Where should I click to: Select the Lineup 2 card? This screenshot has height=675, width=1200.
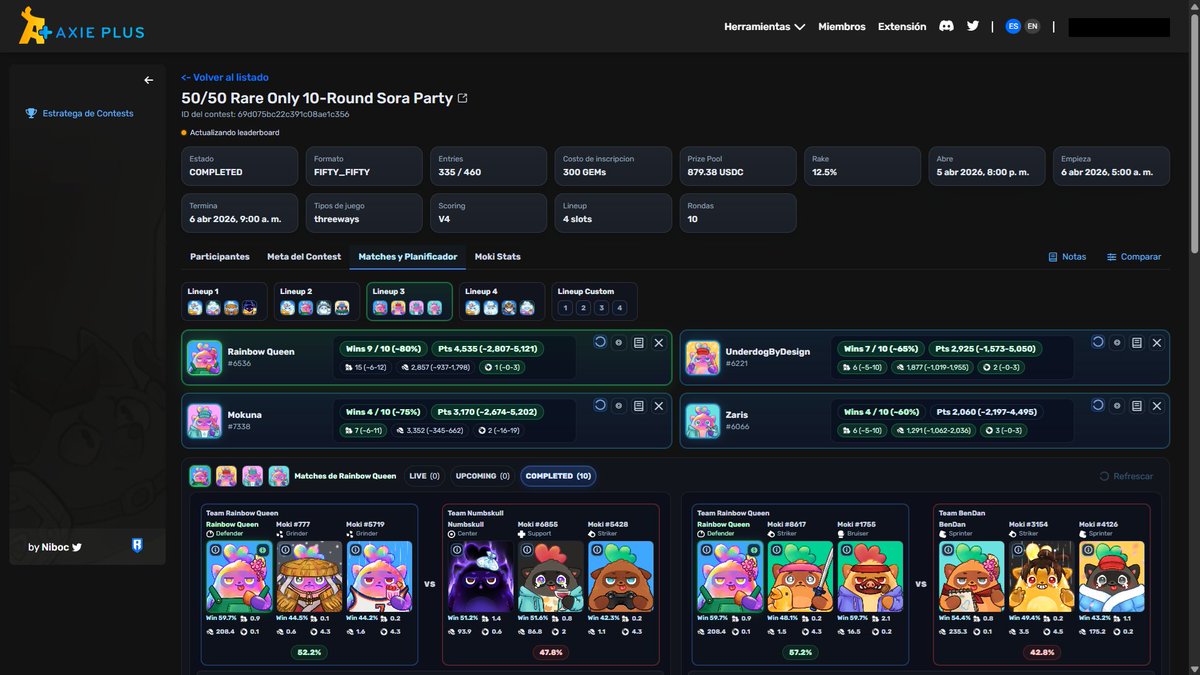point(316,302)
